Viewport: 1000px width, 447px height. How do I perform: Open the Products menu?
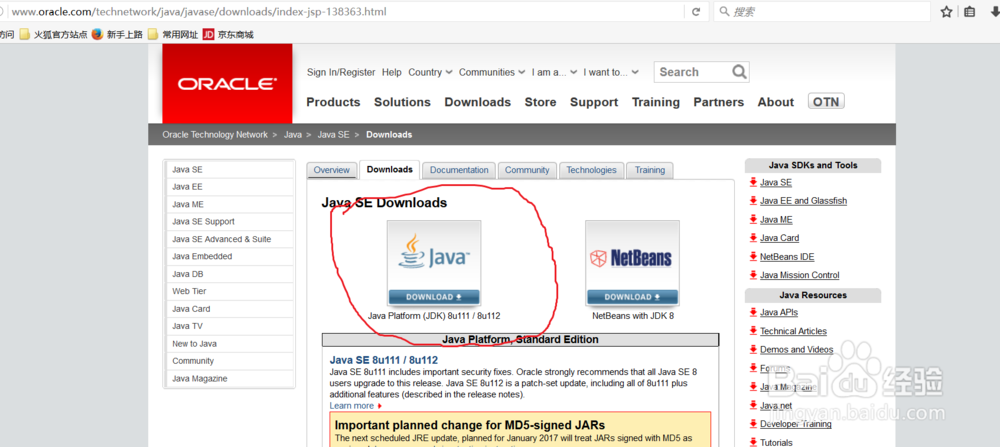[x=333, y=102]
